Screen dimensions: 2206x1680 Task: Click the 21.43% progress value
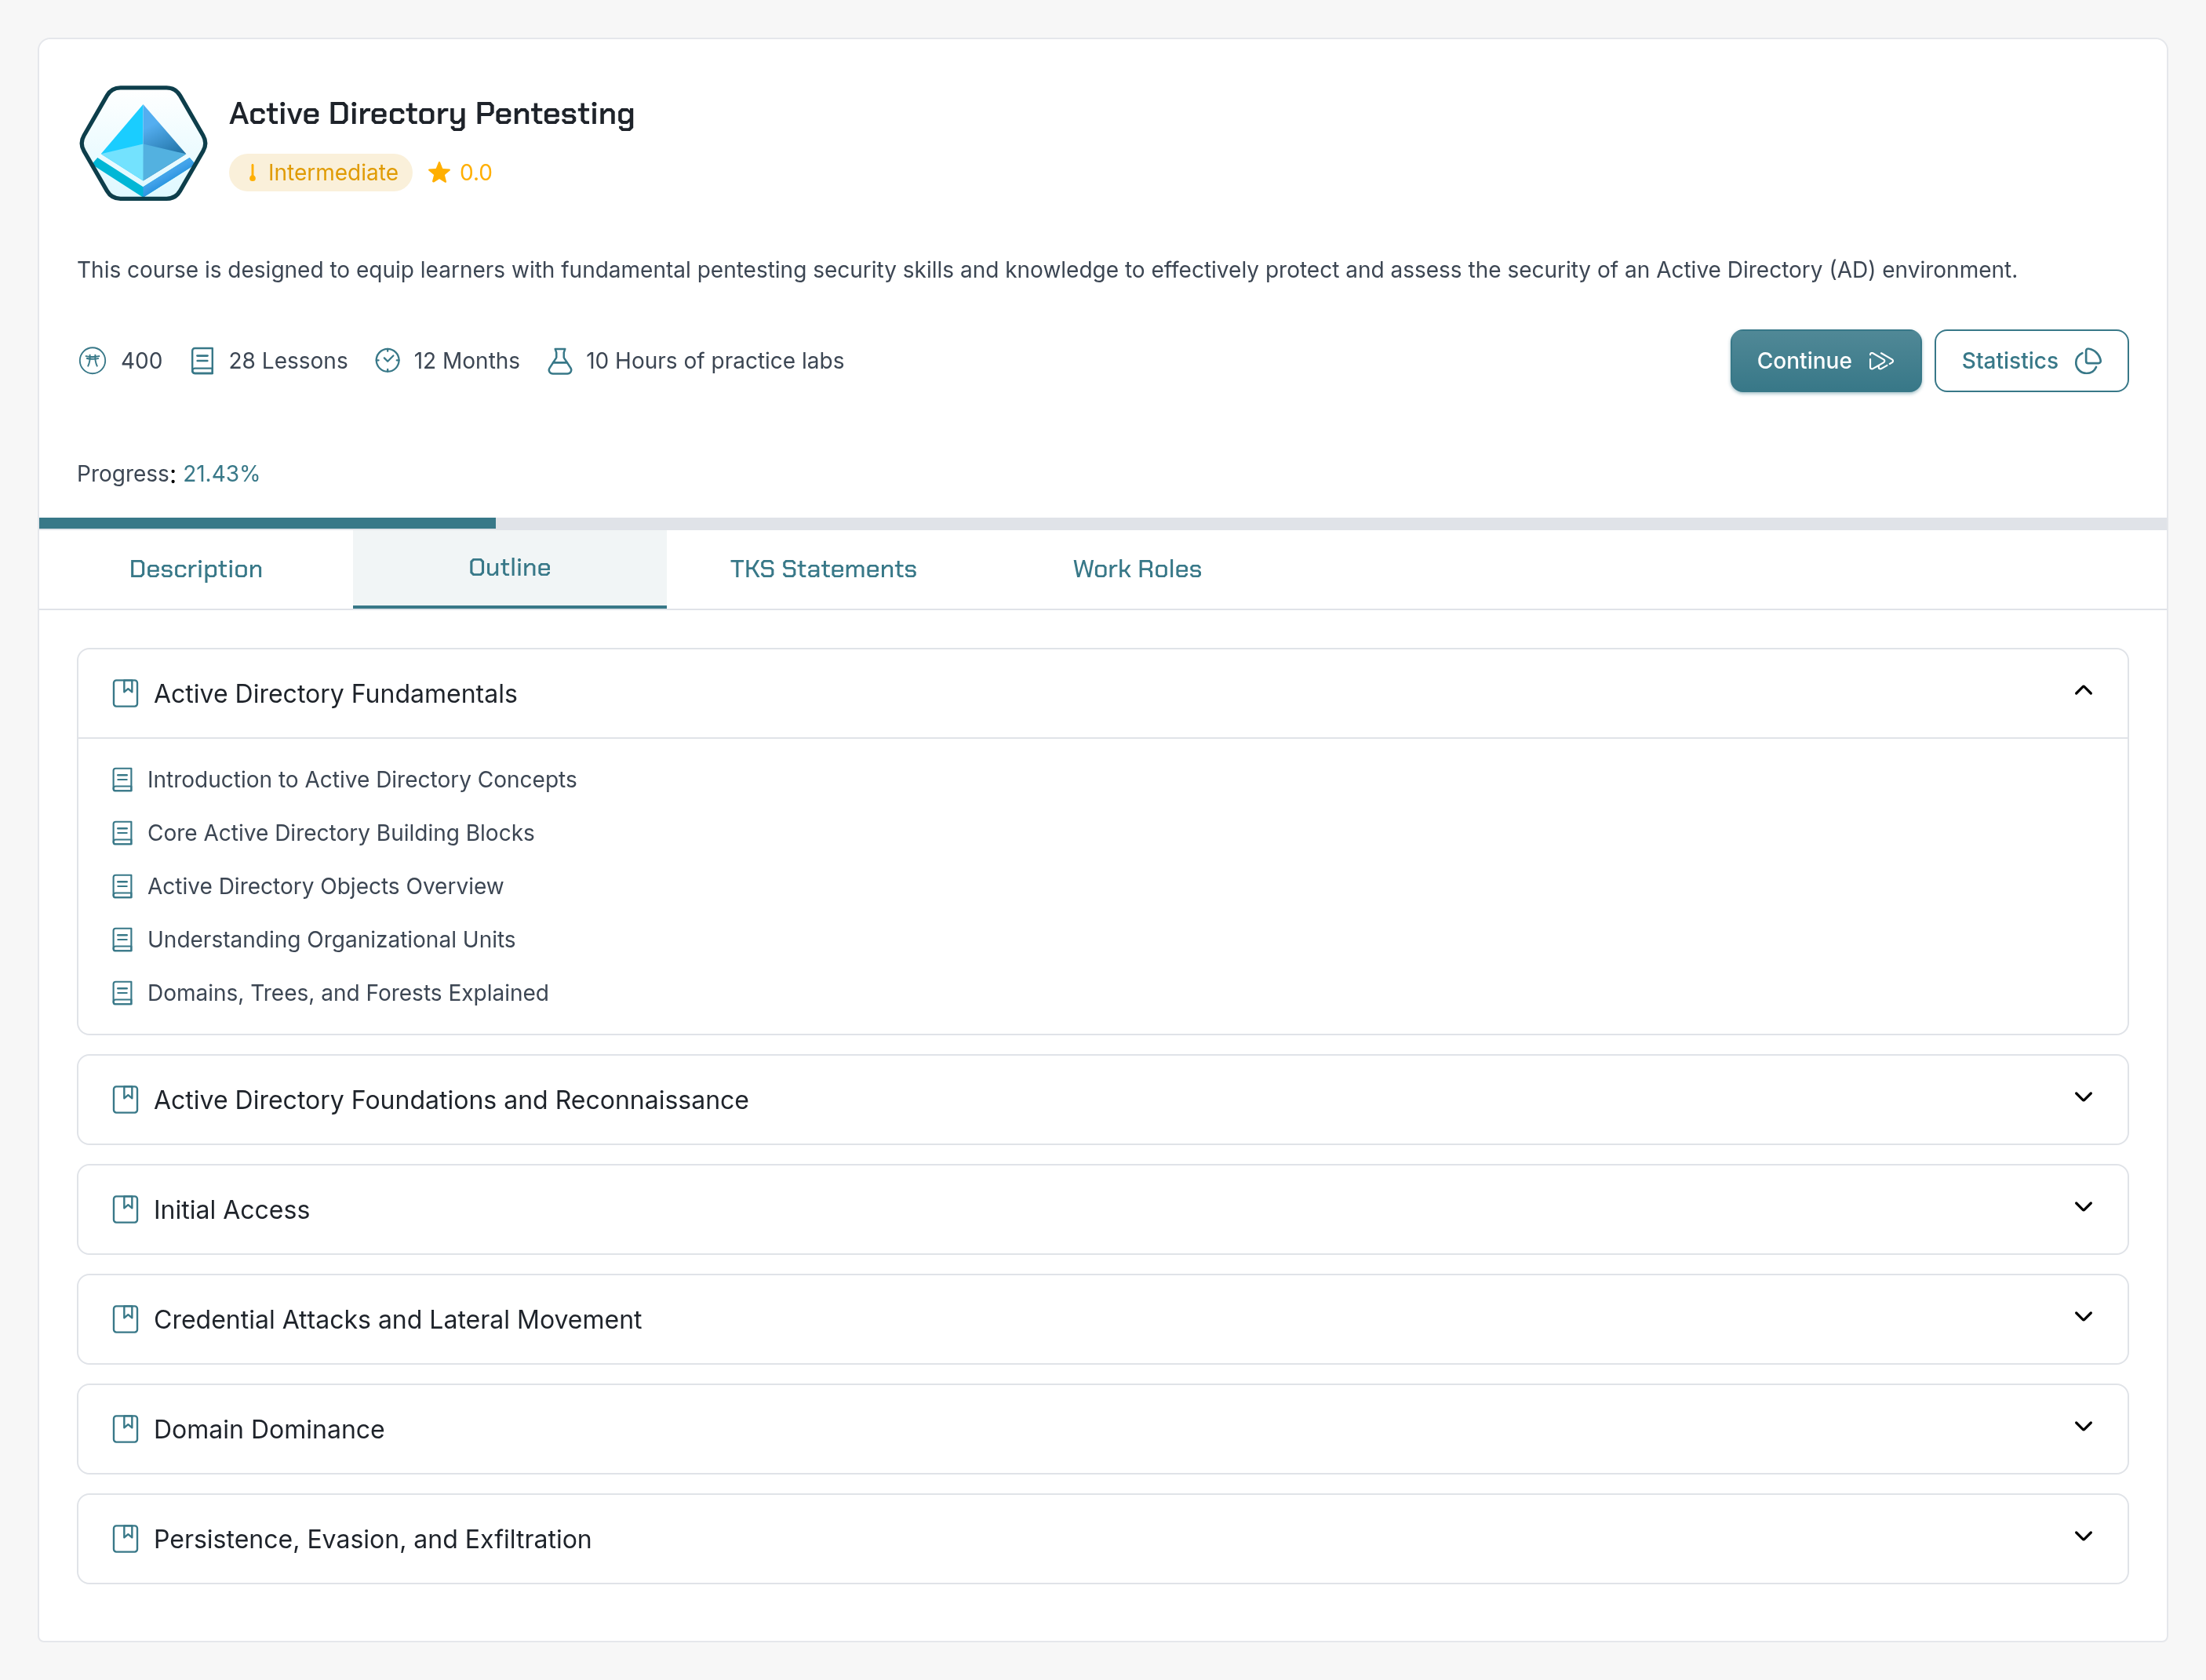tap(221, 474)
